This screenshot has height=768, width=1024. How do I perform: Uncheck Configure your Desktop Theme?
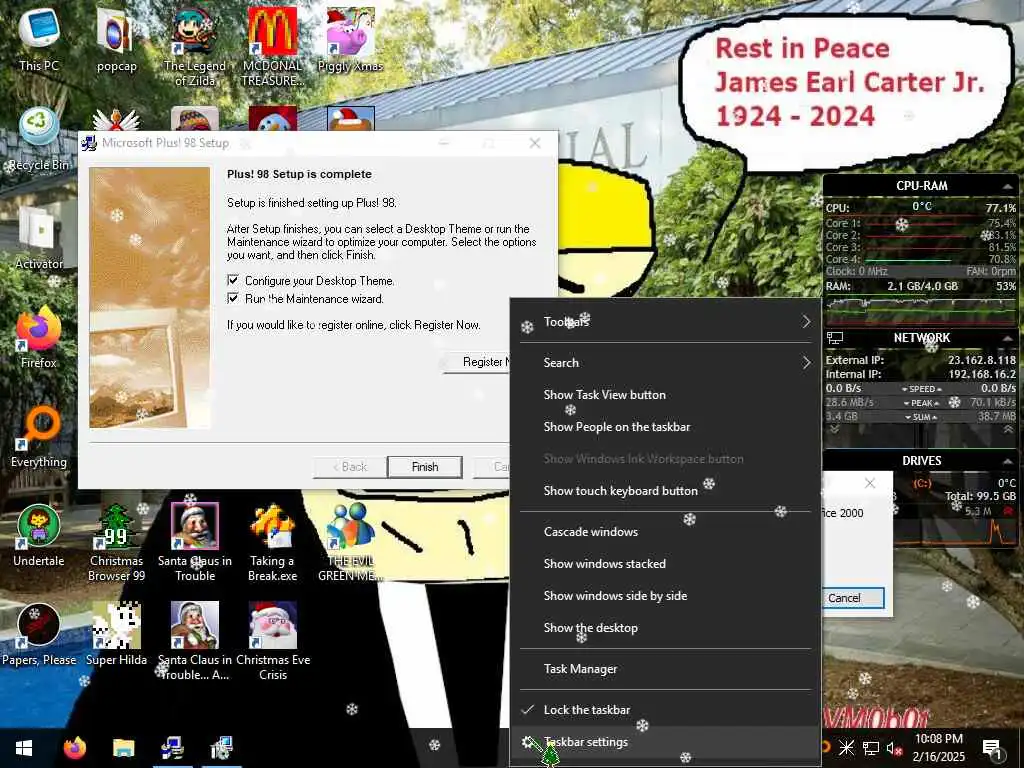point(232,280)
